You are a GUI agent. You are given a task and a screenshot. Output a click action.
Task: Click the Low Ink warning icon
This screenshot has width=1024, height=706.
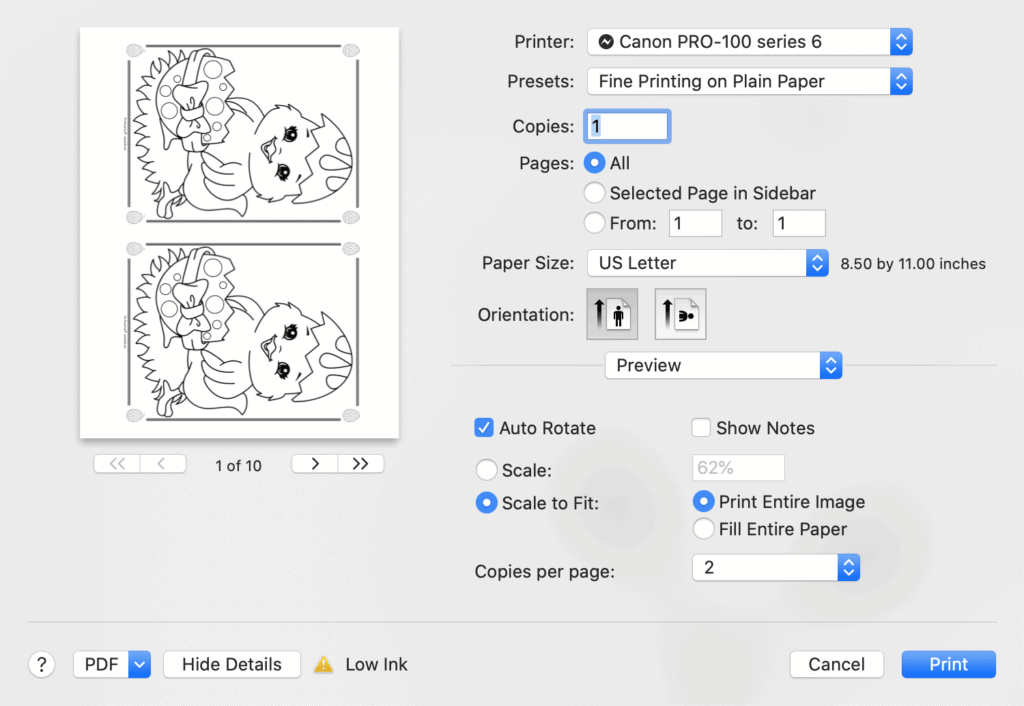pos(323,665)
